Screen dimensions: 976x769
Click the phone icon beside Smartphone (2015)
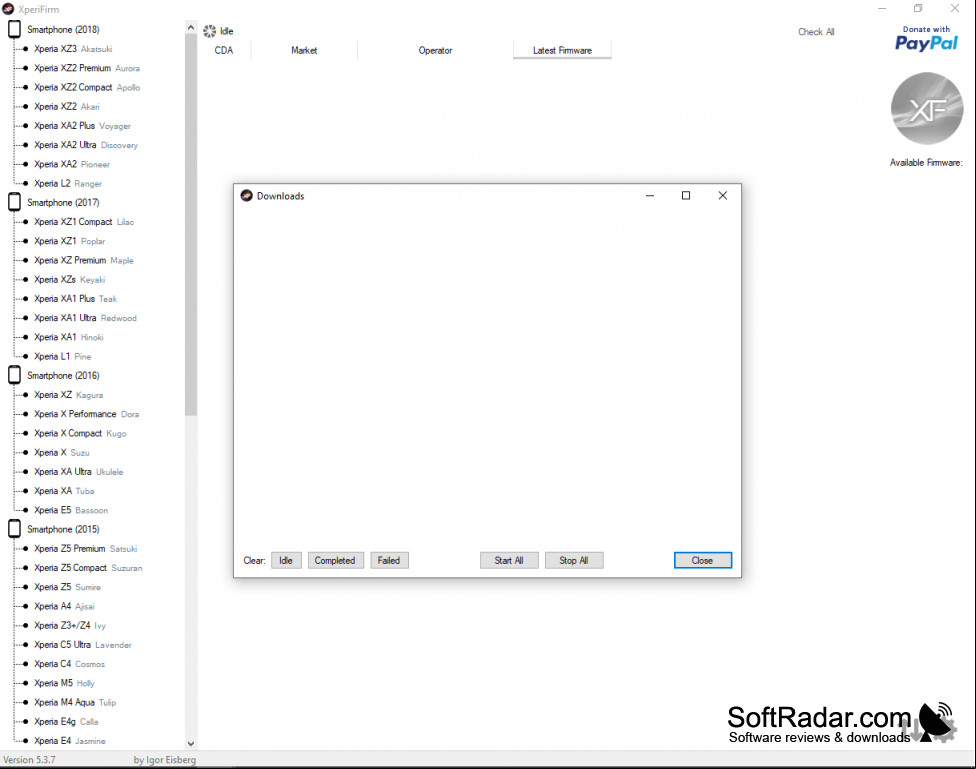[14, 529]
